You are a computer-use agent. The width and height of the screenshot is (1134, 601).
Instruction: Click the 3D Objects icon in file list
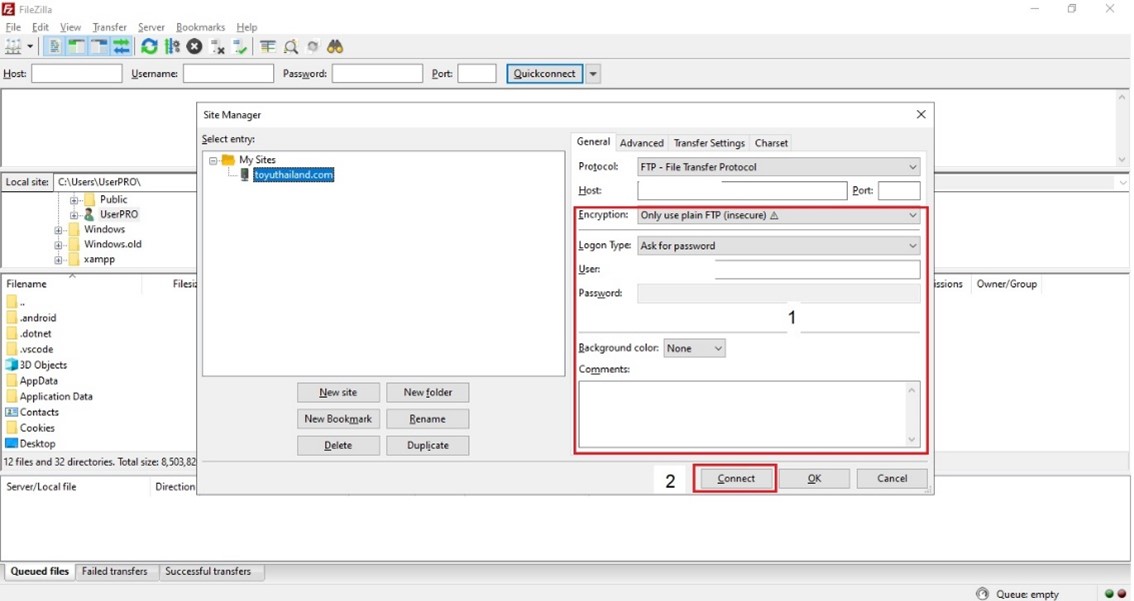tap(12, 365)
